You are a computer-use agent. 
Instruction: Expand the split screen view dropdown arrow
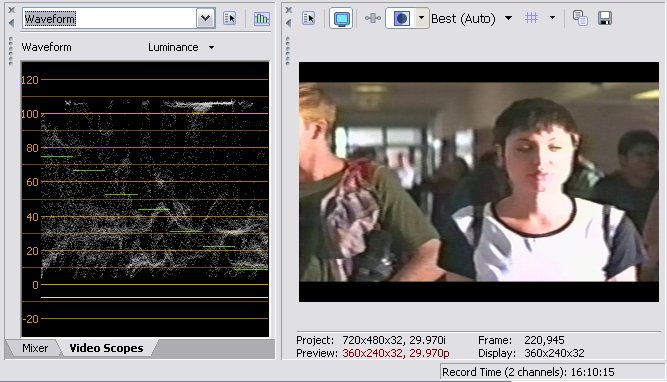(x=422, y=18)
